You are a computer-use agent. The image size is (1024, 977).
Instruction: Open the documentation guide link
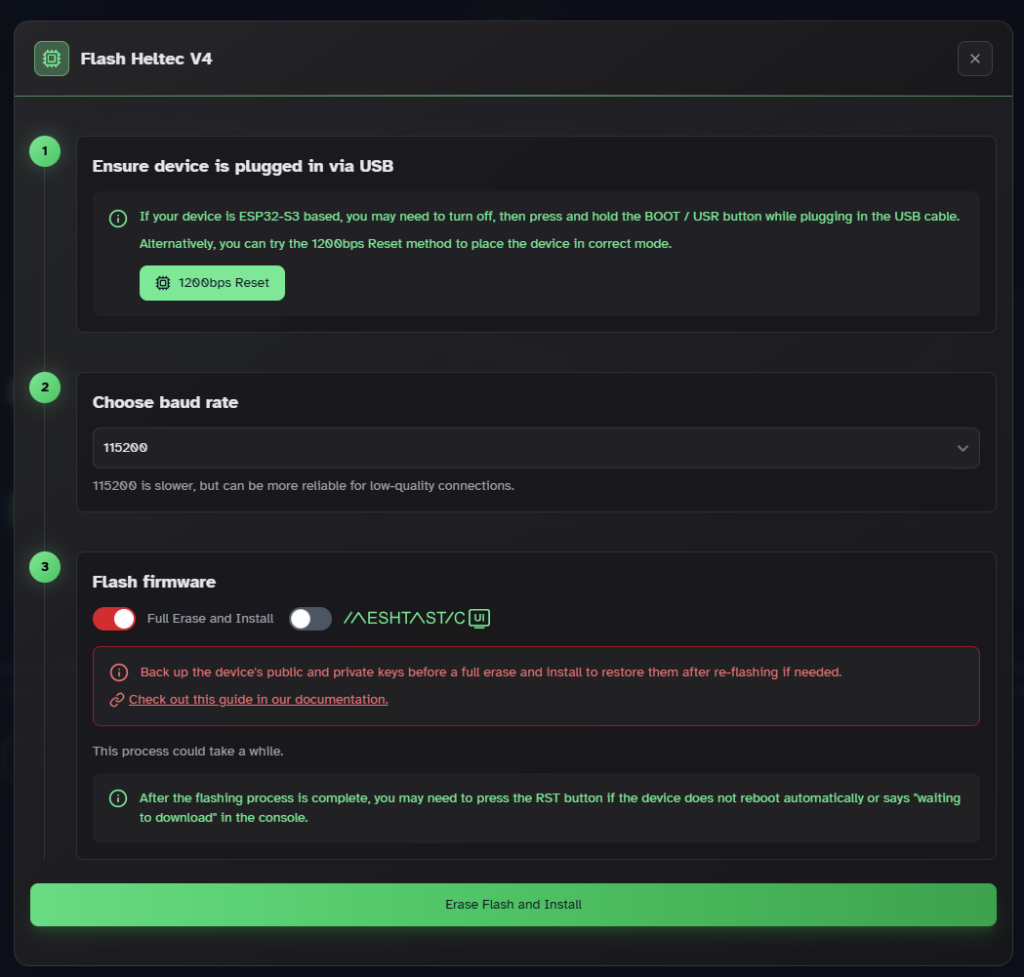click(258, 700)
